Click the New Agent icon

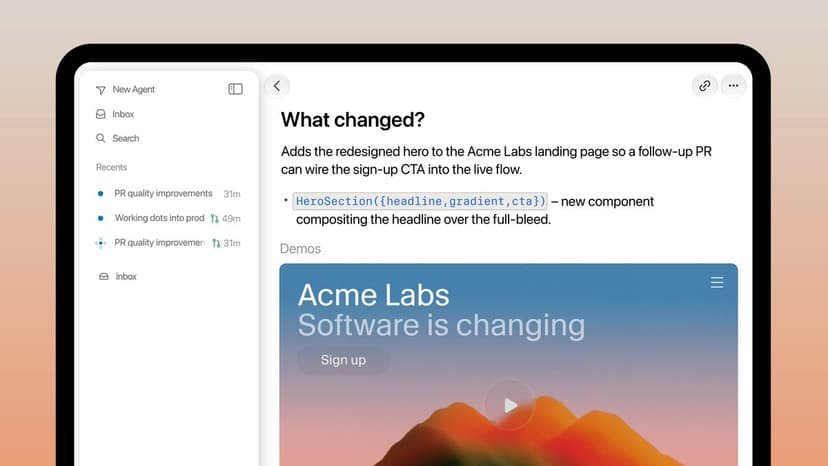(x=101, y=90)
